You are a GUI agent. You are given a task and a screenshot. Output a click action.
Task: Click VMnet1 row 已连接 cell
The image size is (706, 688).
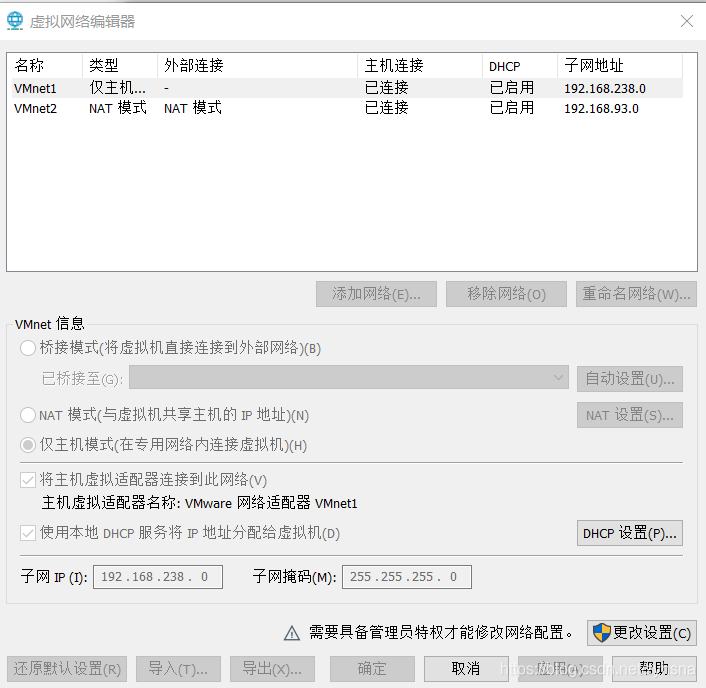[x=386, y=88]
